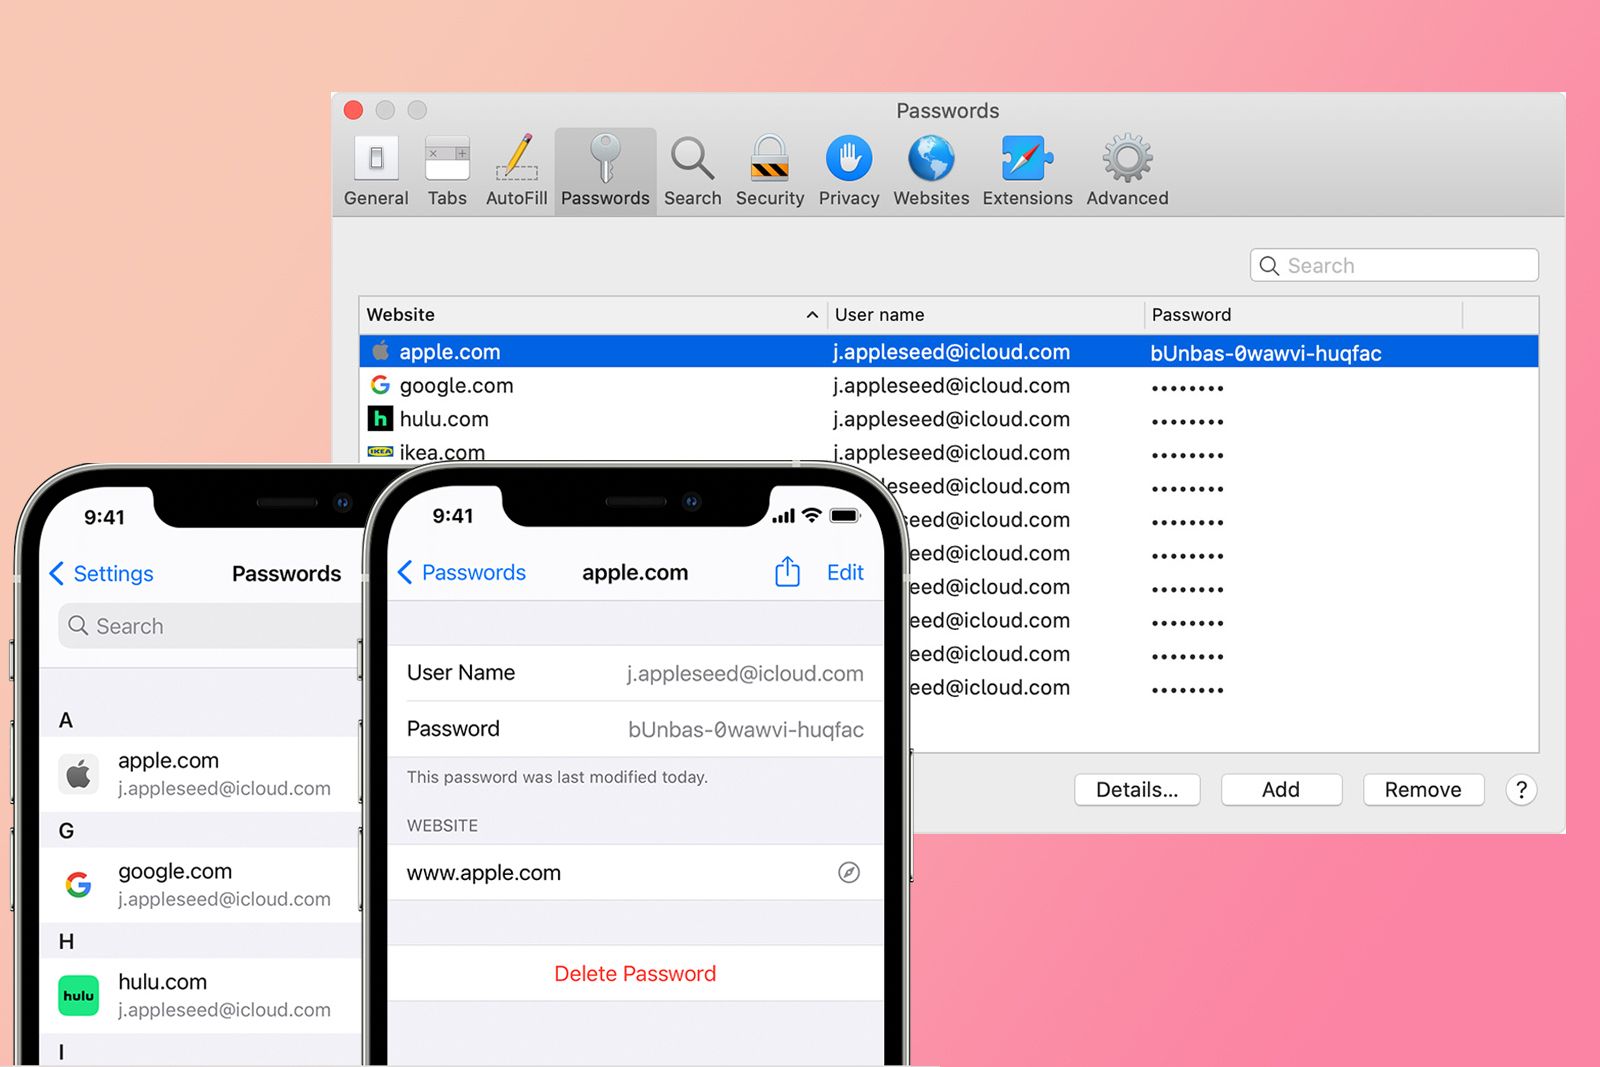This screenshot has height=1067, width=1600.
Task: Switch to Security preferences
Action: click(769, 170)
